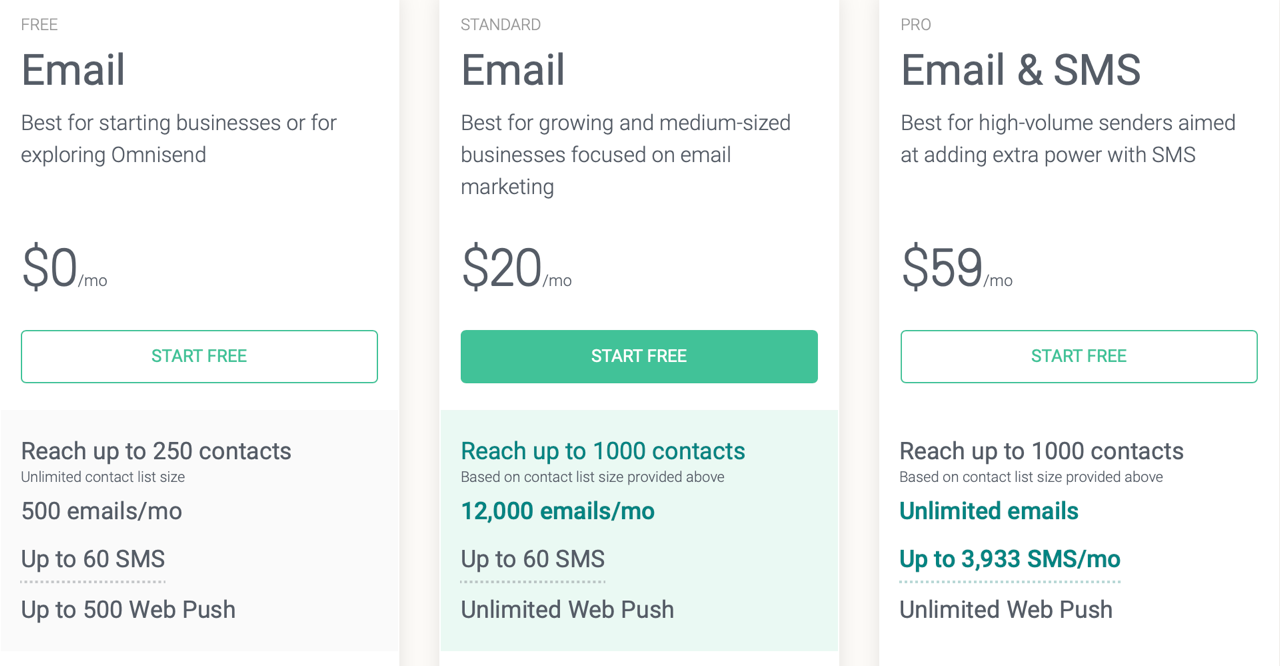The height and width of the screenshot is (666, 1280).
Task: Select the Email & SMS plan heading
Action: tap(1021, 70)
